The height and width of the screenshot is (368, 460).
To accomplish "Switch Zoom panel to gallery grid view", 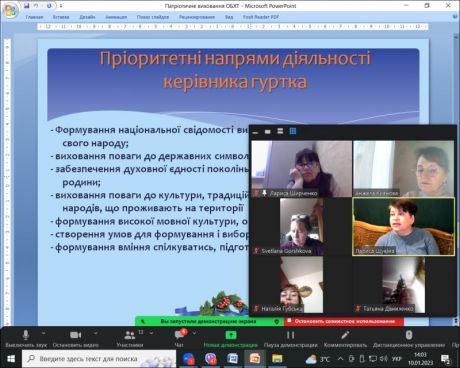I will [293, 131].
